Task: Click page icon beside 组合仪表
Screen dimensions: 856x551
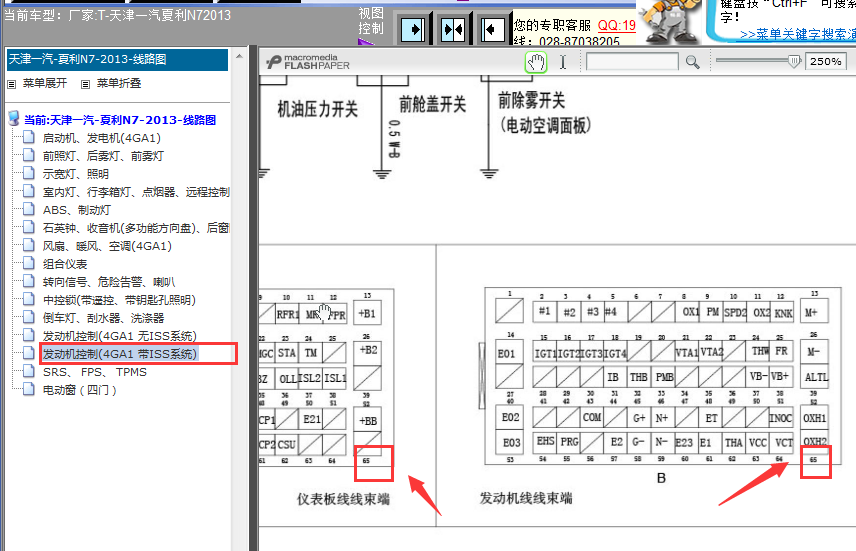Action: [x=29, y=264]
